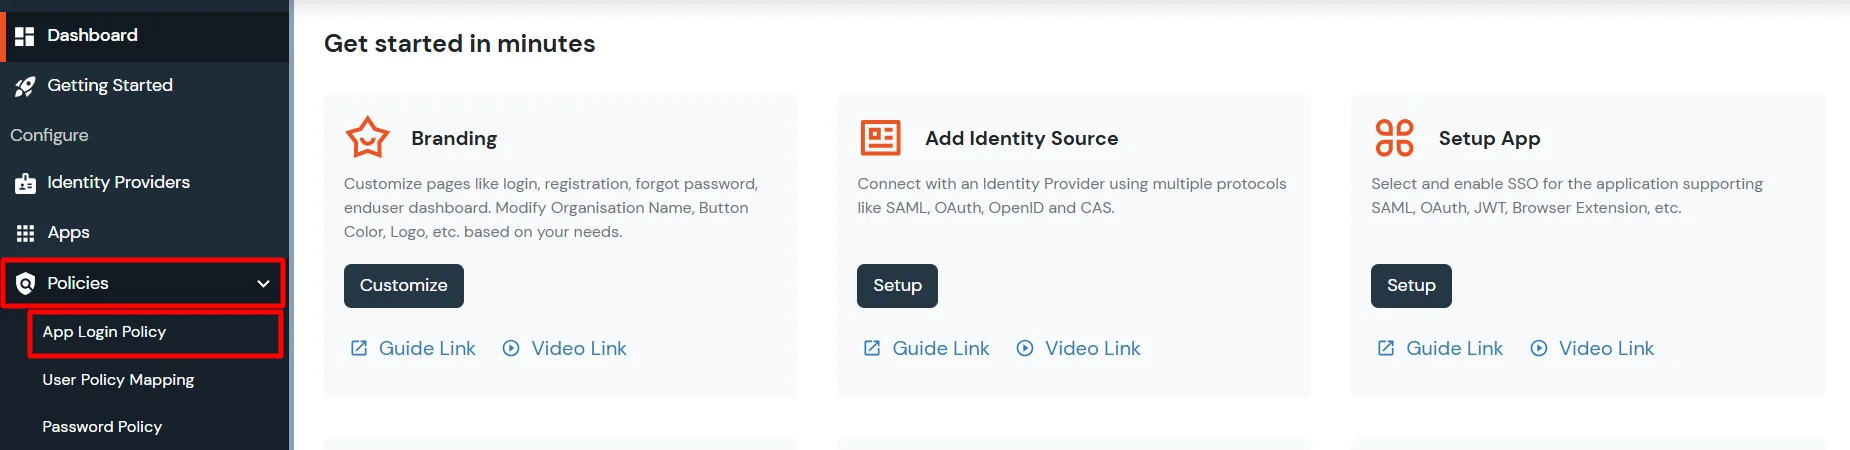Click the Getting Started rocket icon
The height and width of the screenshot is (450, 1850).
pyautogui.click(x=25, y=87)
